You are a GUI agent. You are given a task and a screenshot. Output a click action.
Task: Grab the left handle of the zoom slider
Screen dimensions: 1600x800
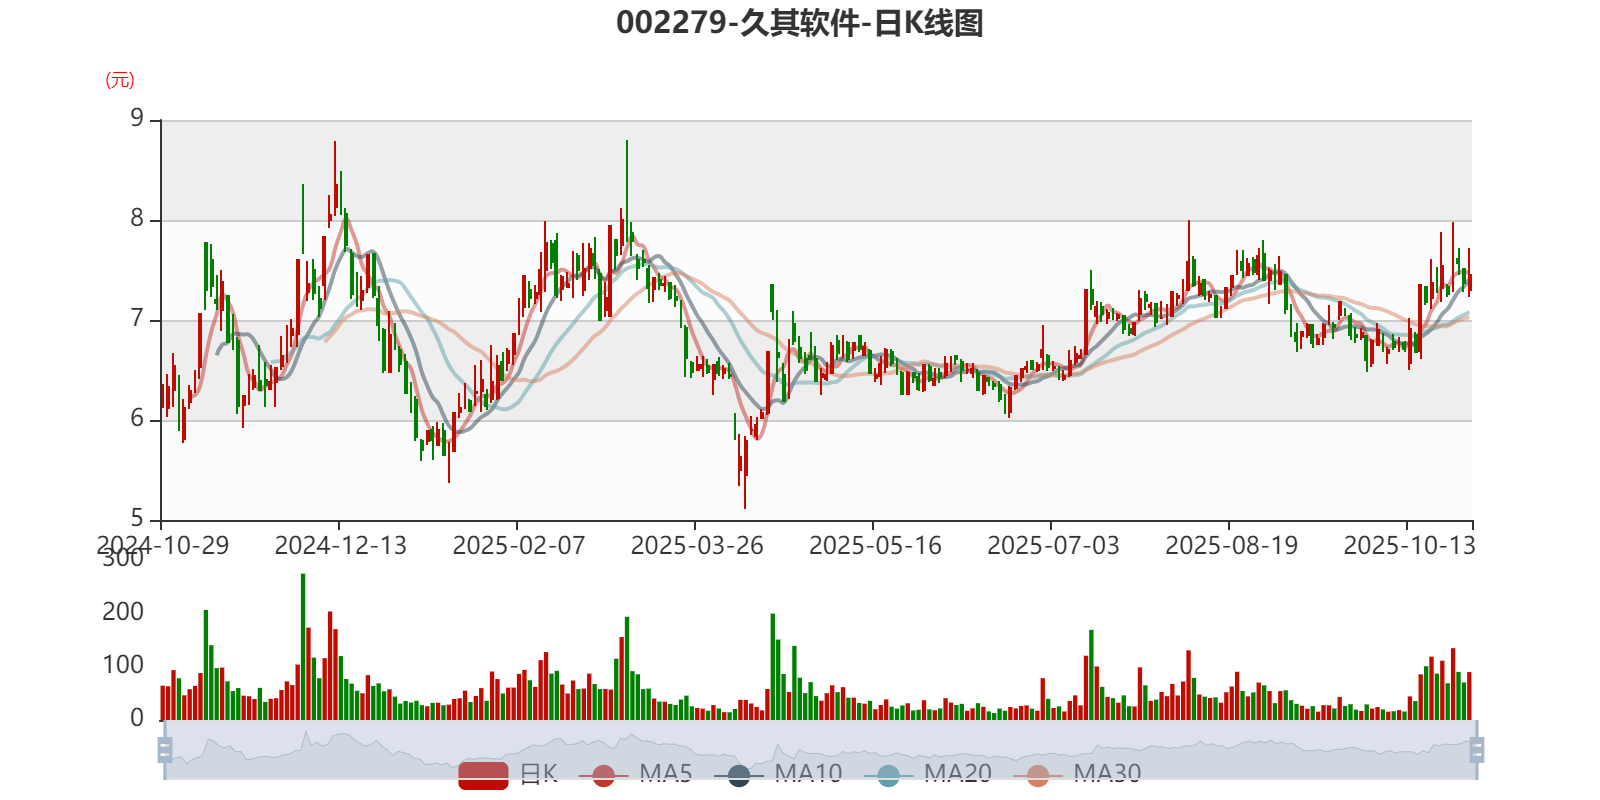165,749
